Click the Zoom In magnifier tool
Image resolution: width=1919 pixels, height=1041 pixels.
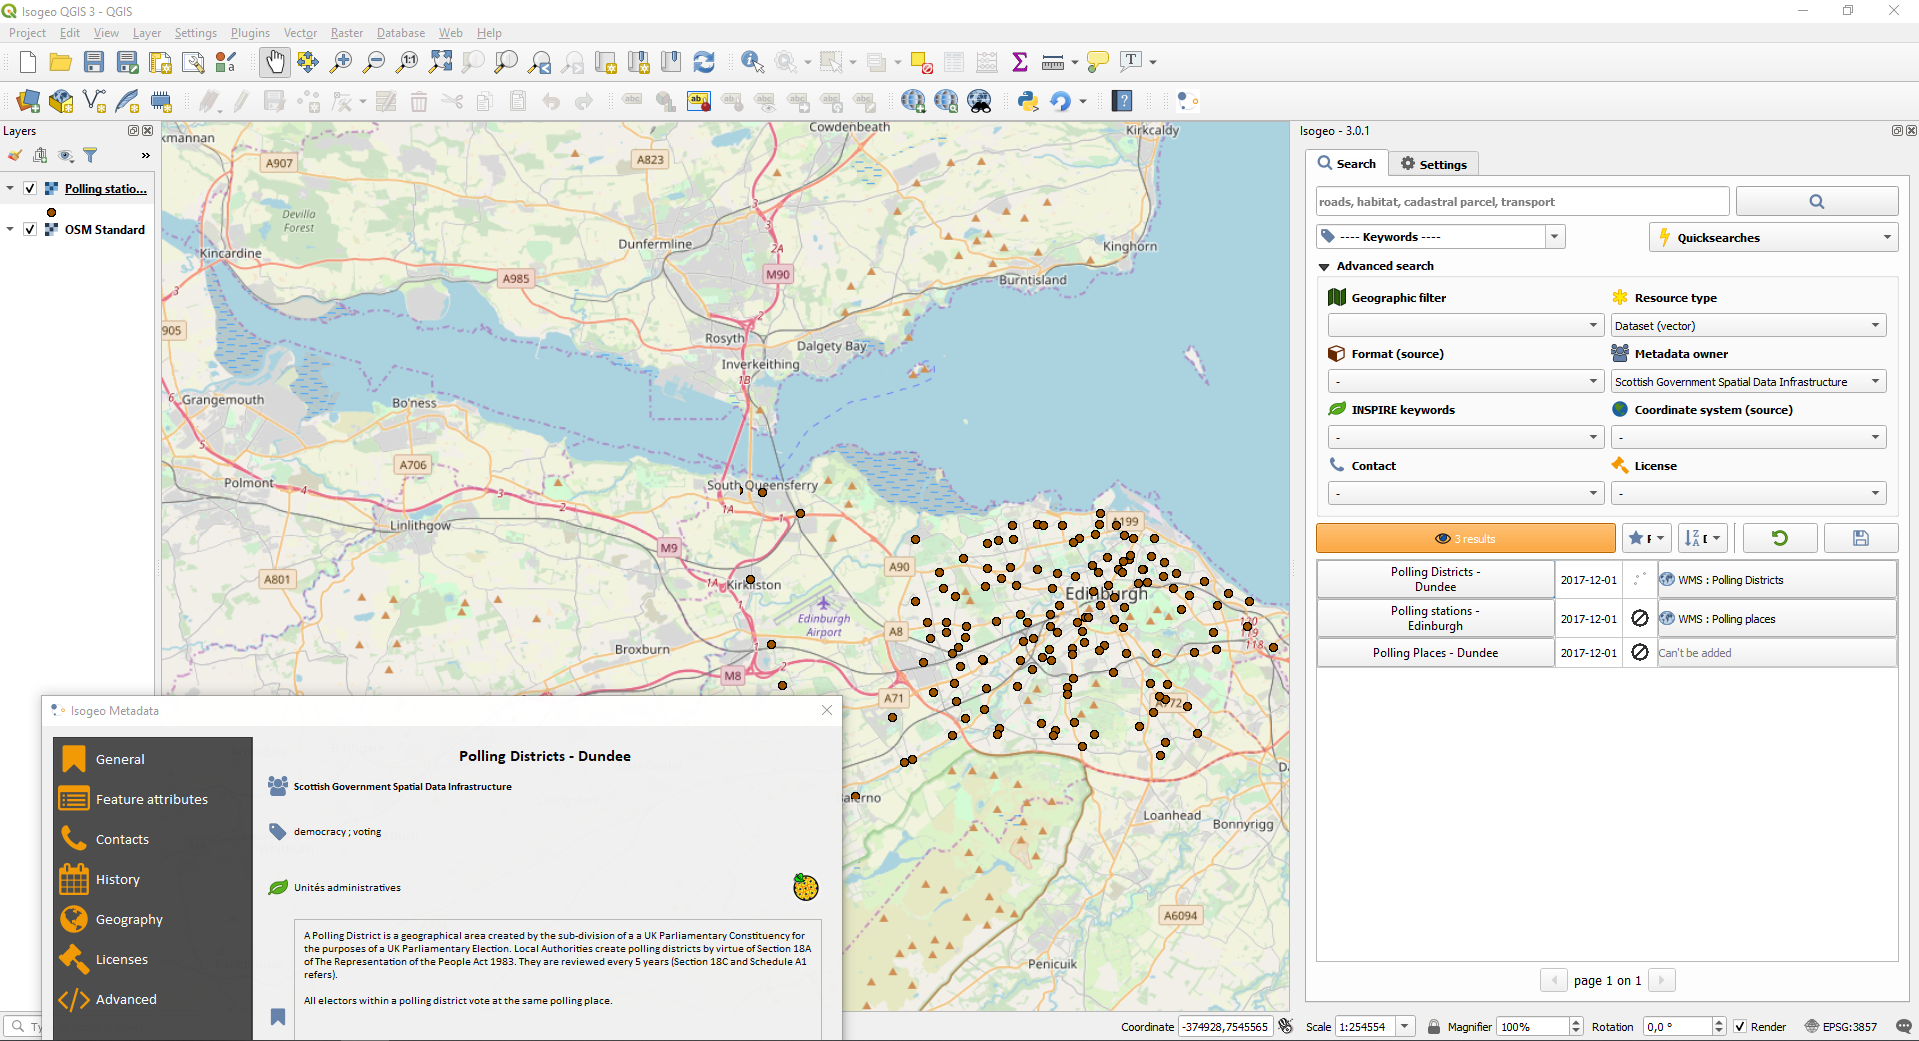341,62
